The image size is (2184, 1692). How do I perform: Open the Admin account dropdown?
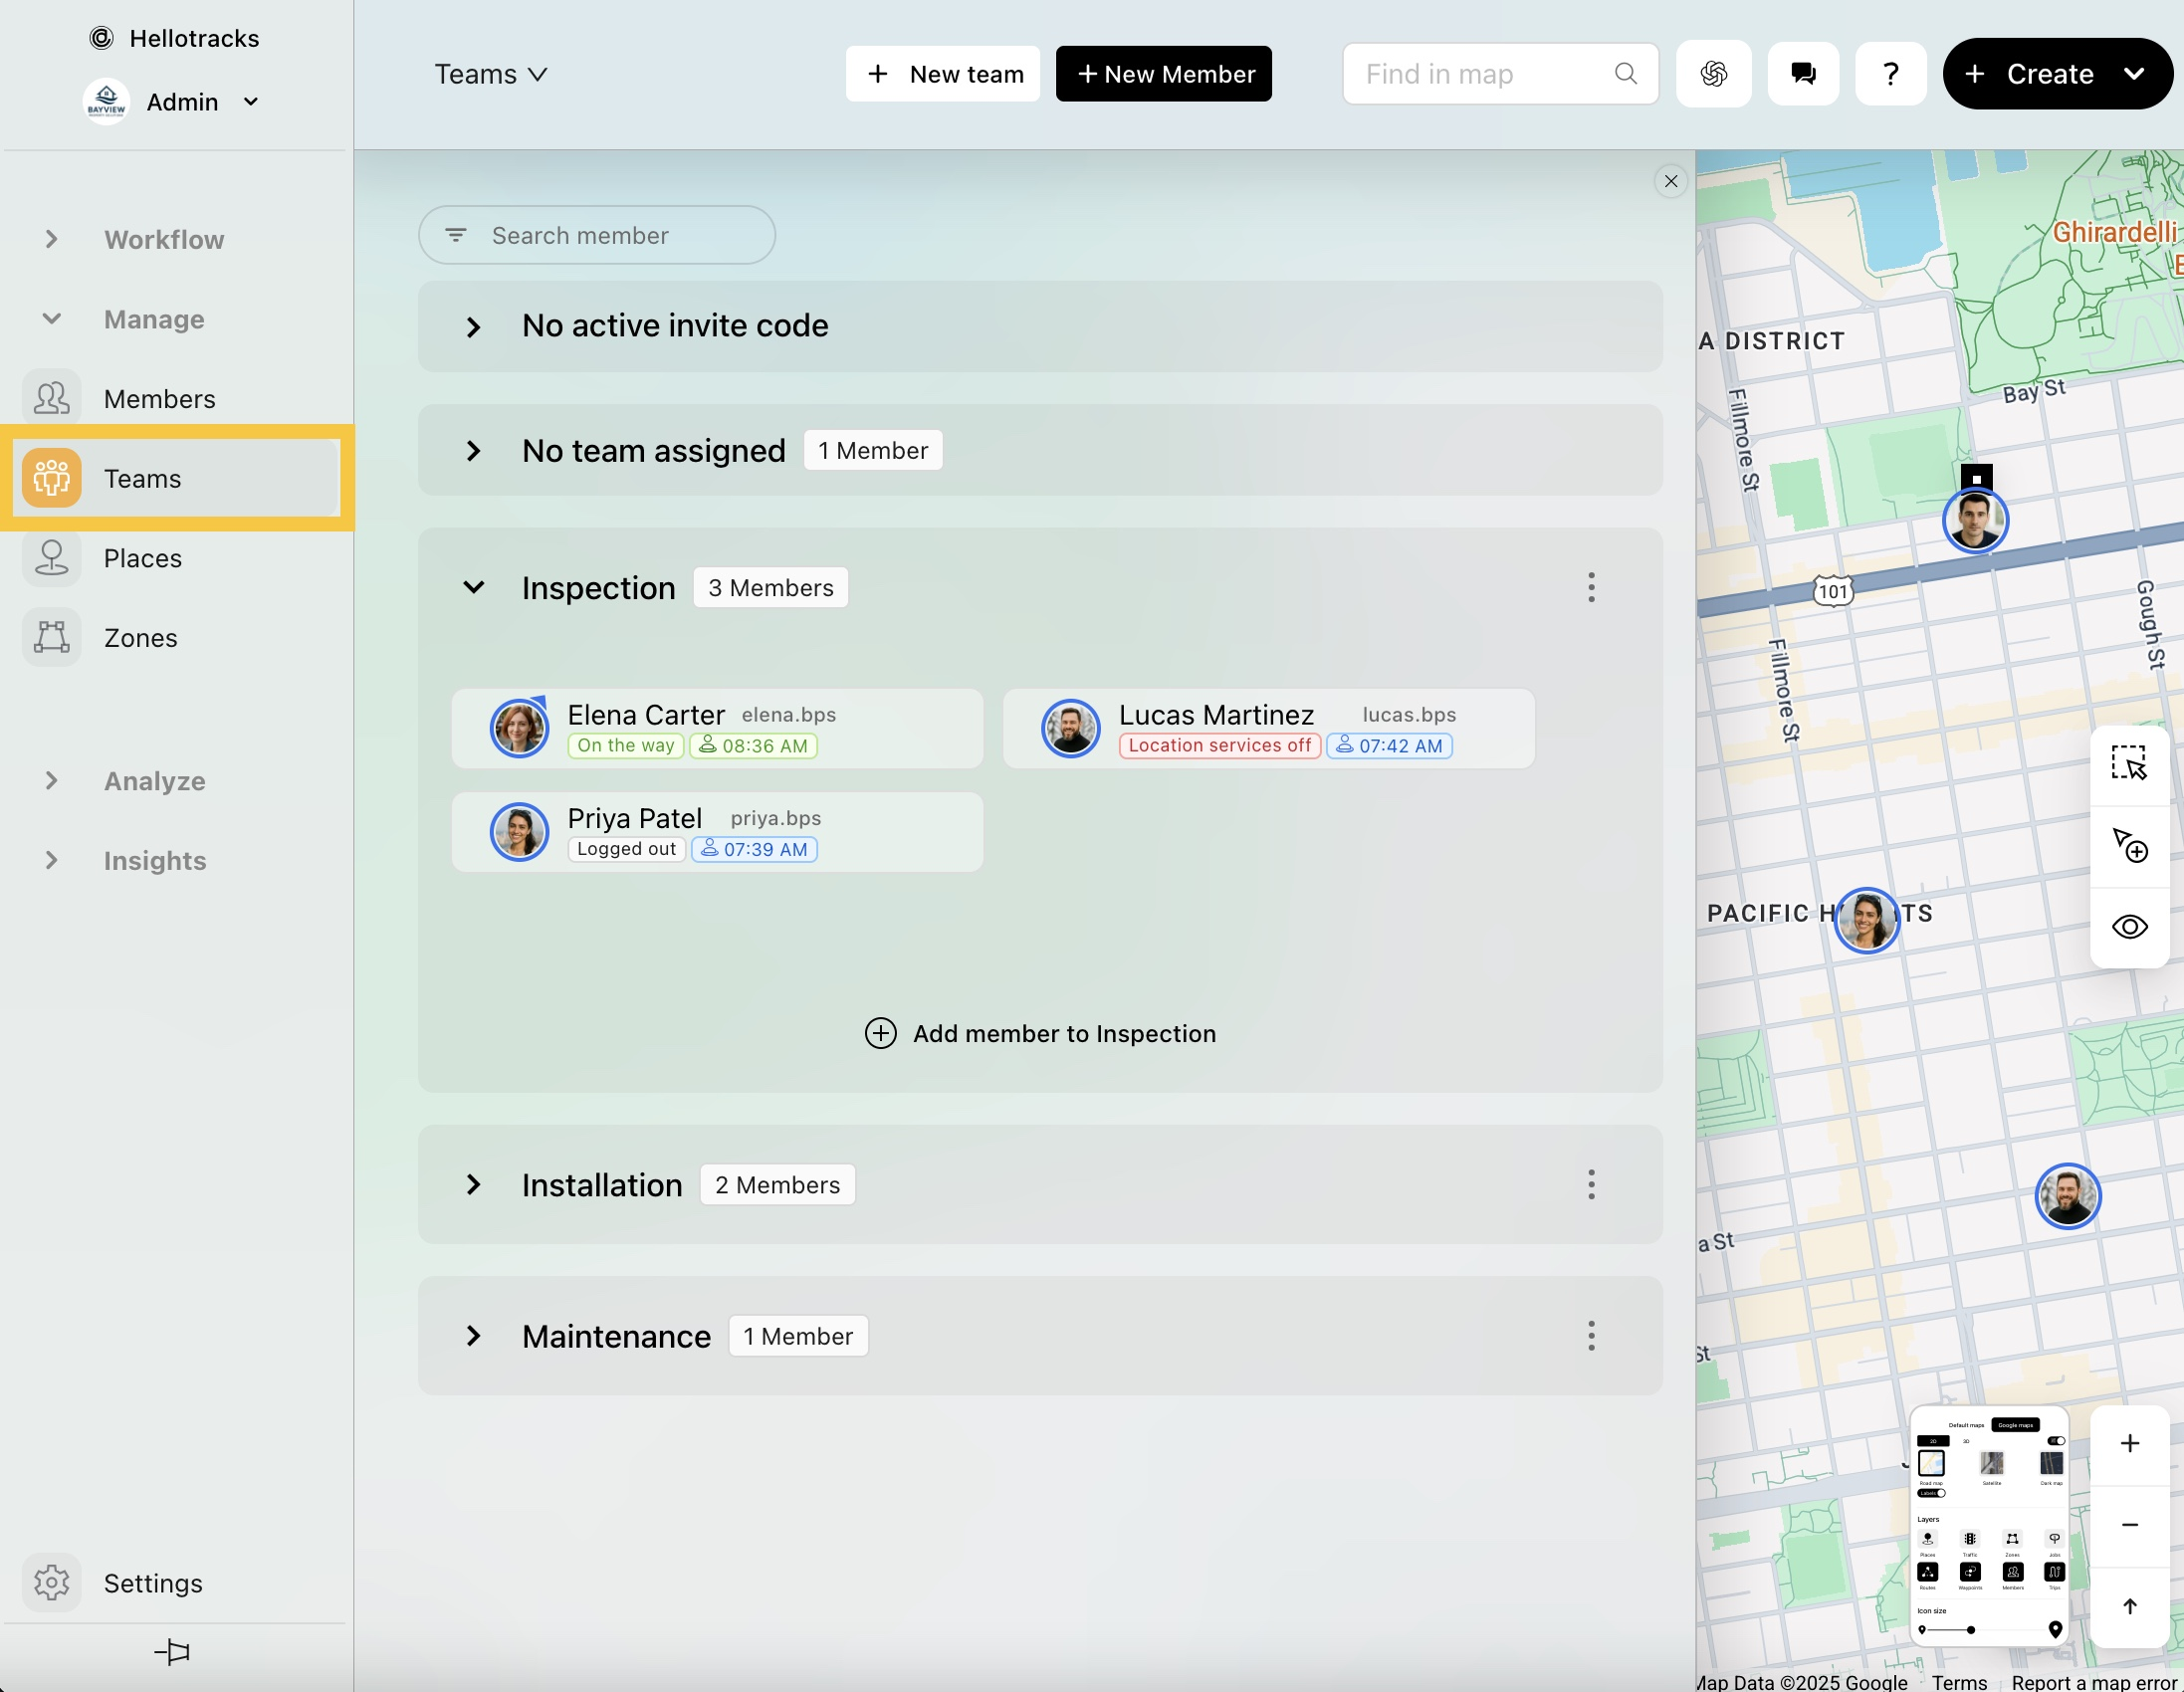(250, 102)
